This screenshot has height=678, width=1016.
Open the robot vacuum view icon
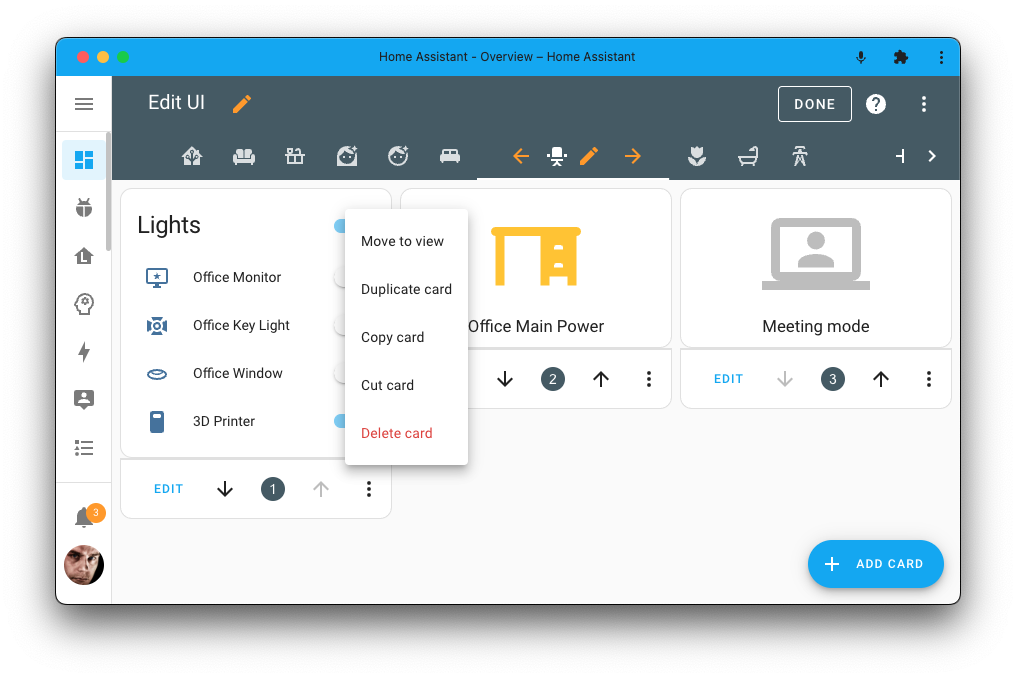pyautogui.click(x=397, y=156)
